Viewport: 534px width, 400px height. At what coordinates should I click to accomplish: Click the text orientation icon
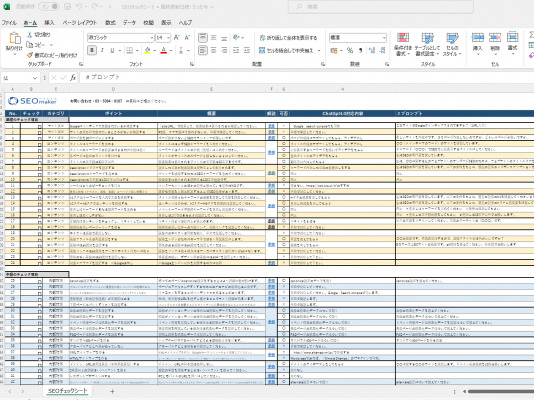tap(237, 37)
